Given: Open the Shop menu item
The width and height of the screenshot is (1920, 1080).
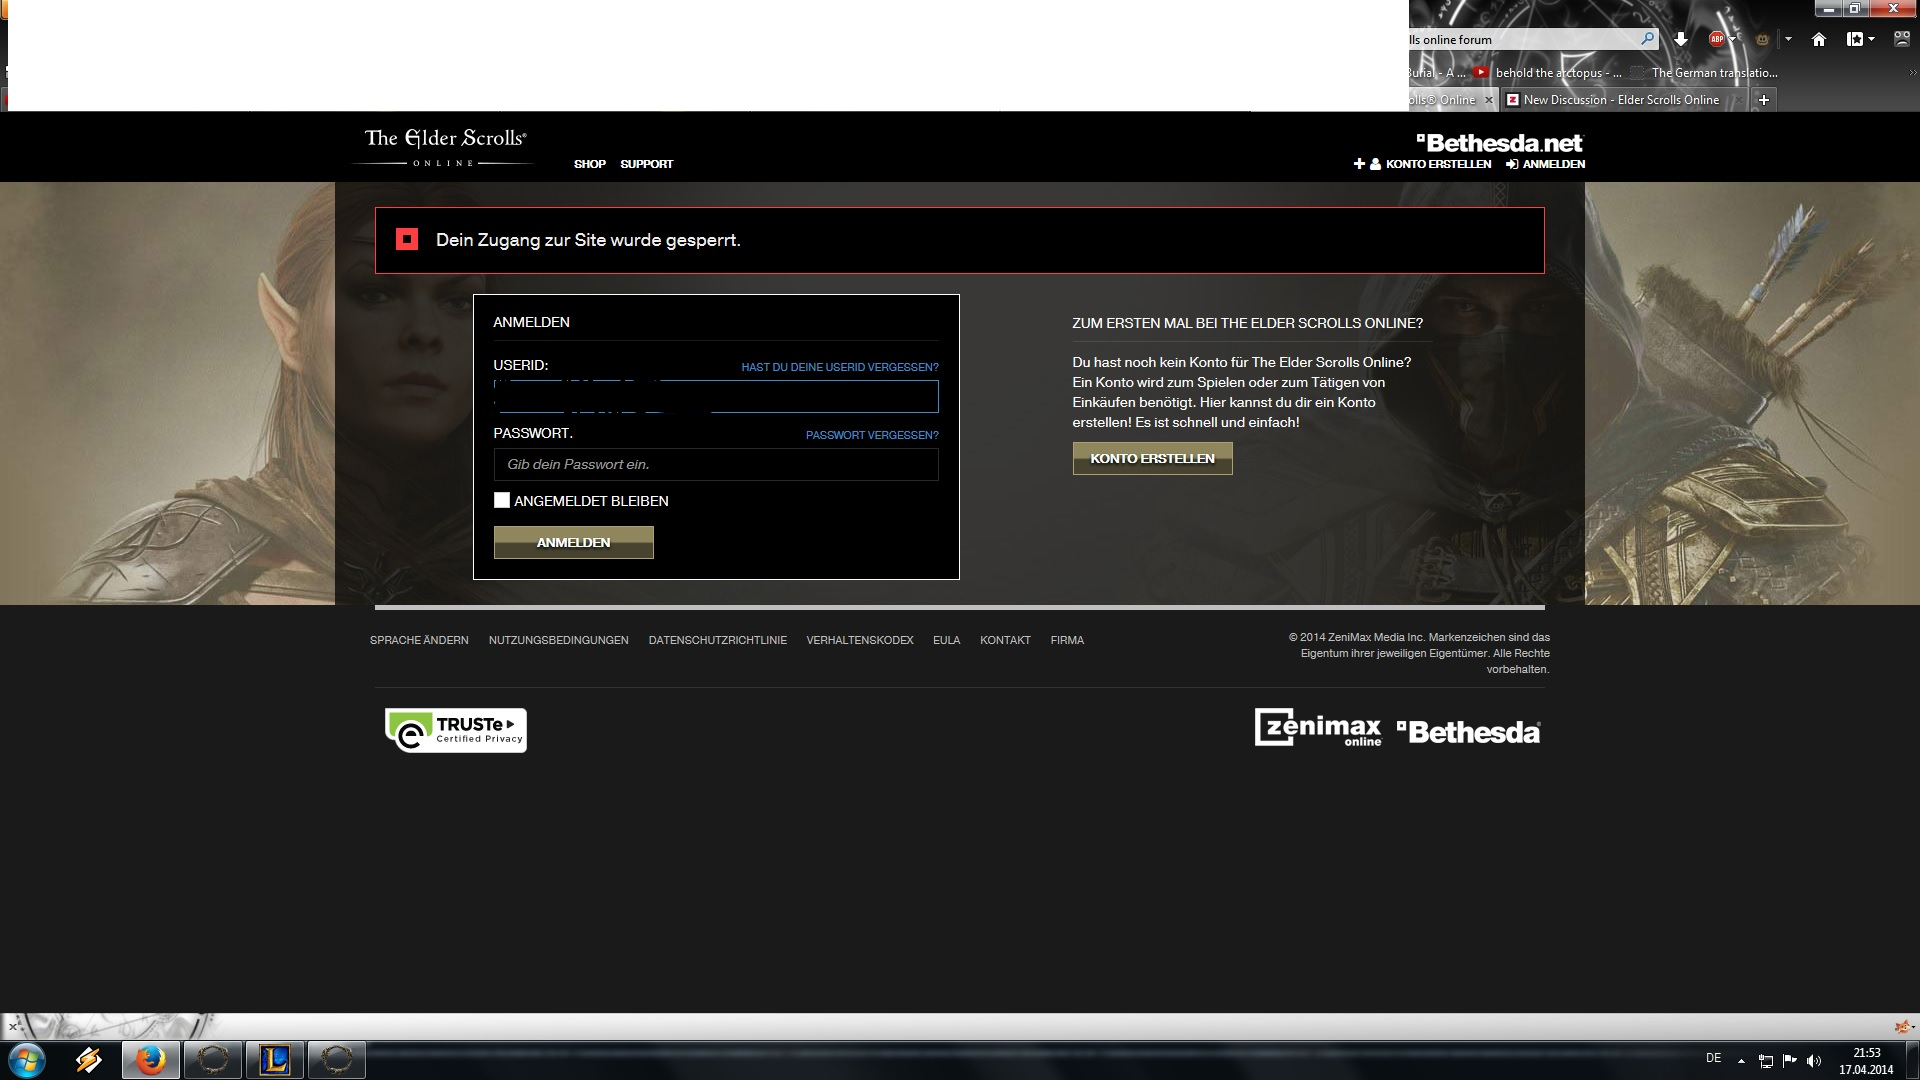Looking at the screenshot, I should (x=589, y=164).
